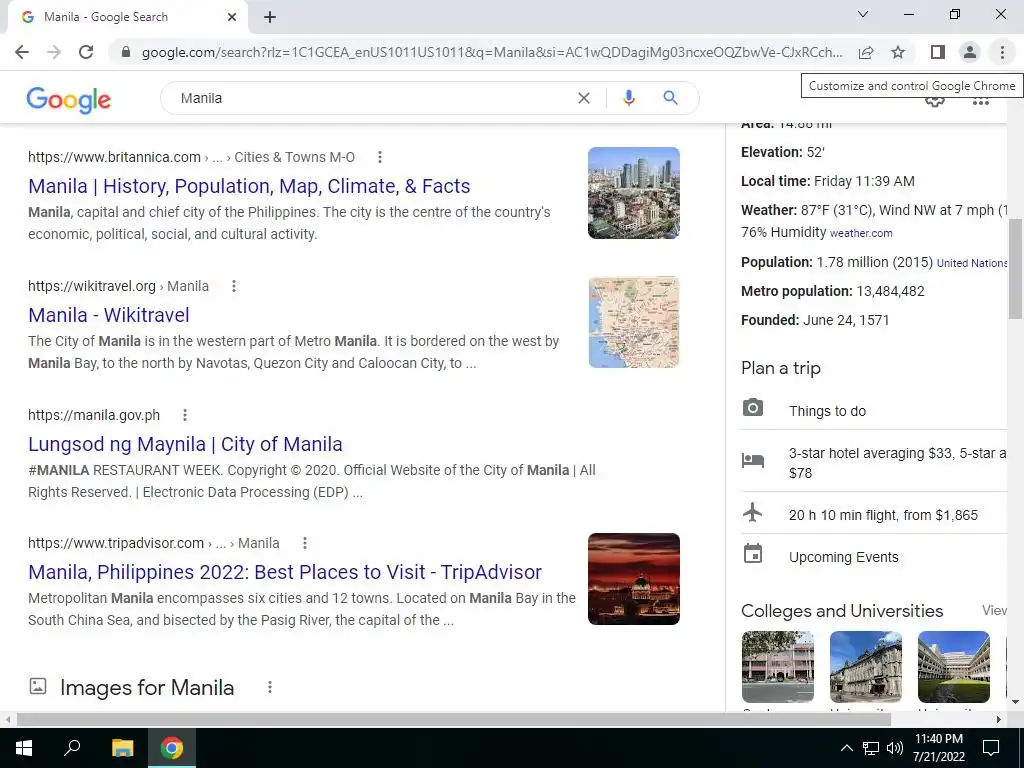Bookmark this tab with star icon

(898, 52)
